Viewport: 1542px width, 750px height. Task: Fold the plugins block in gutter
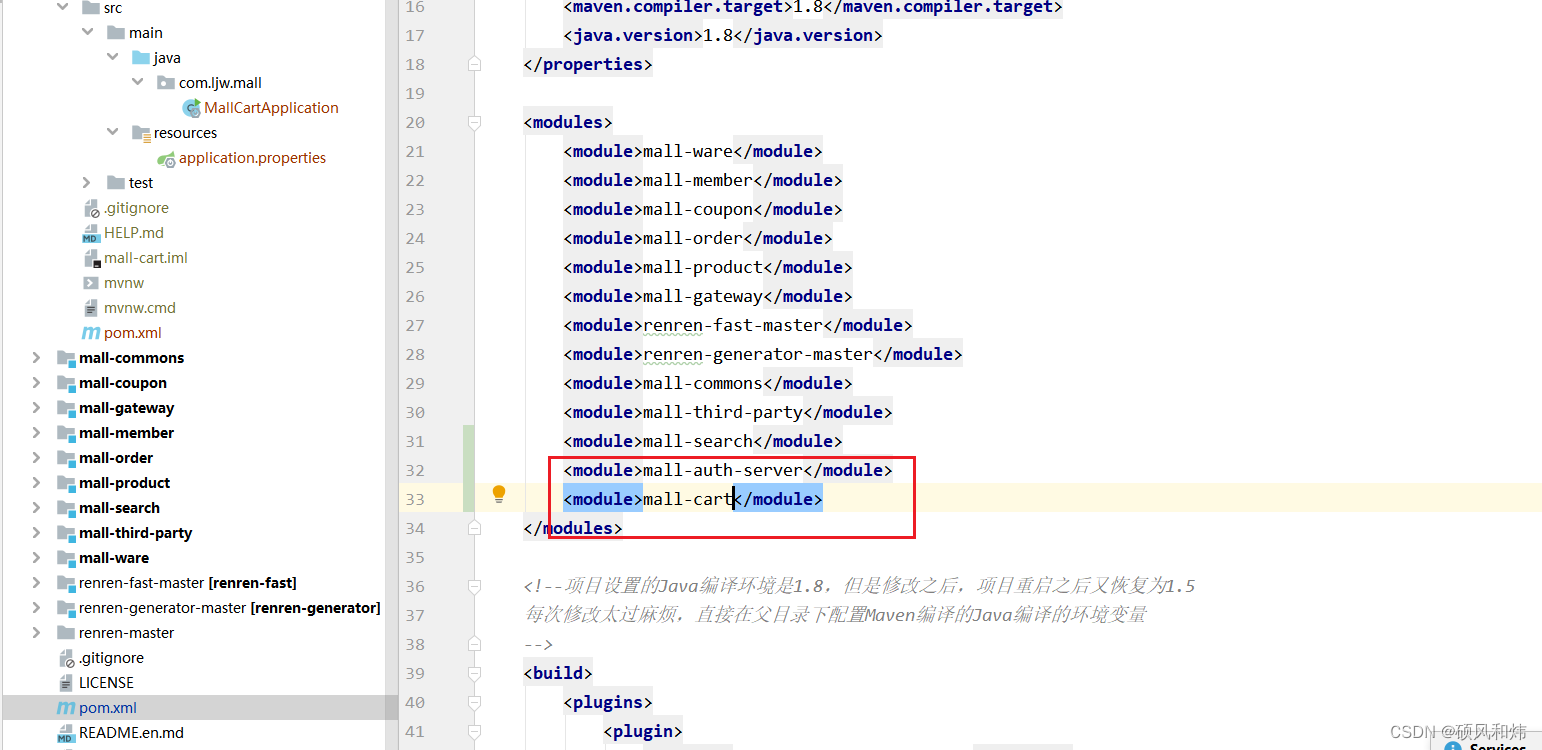pyautogui.click(x=475, y=702)
